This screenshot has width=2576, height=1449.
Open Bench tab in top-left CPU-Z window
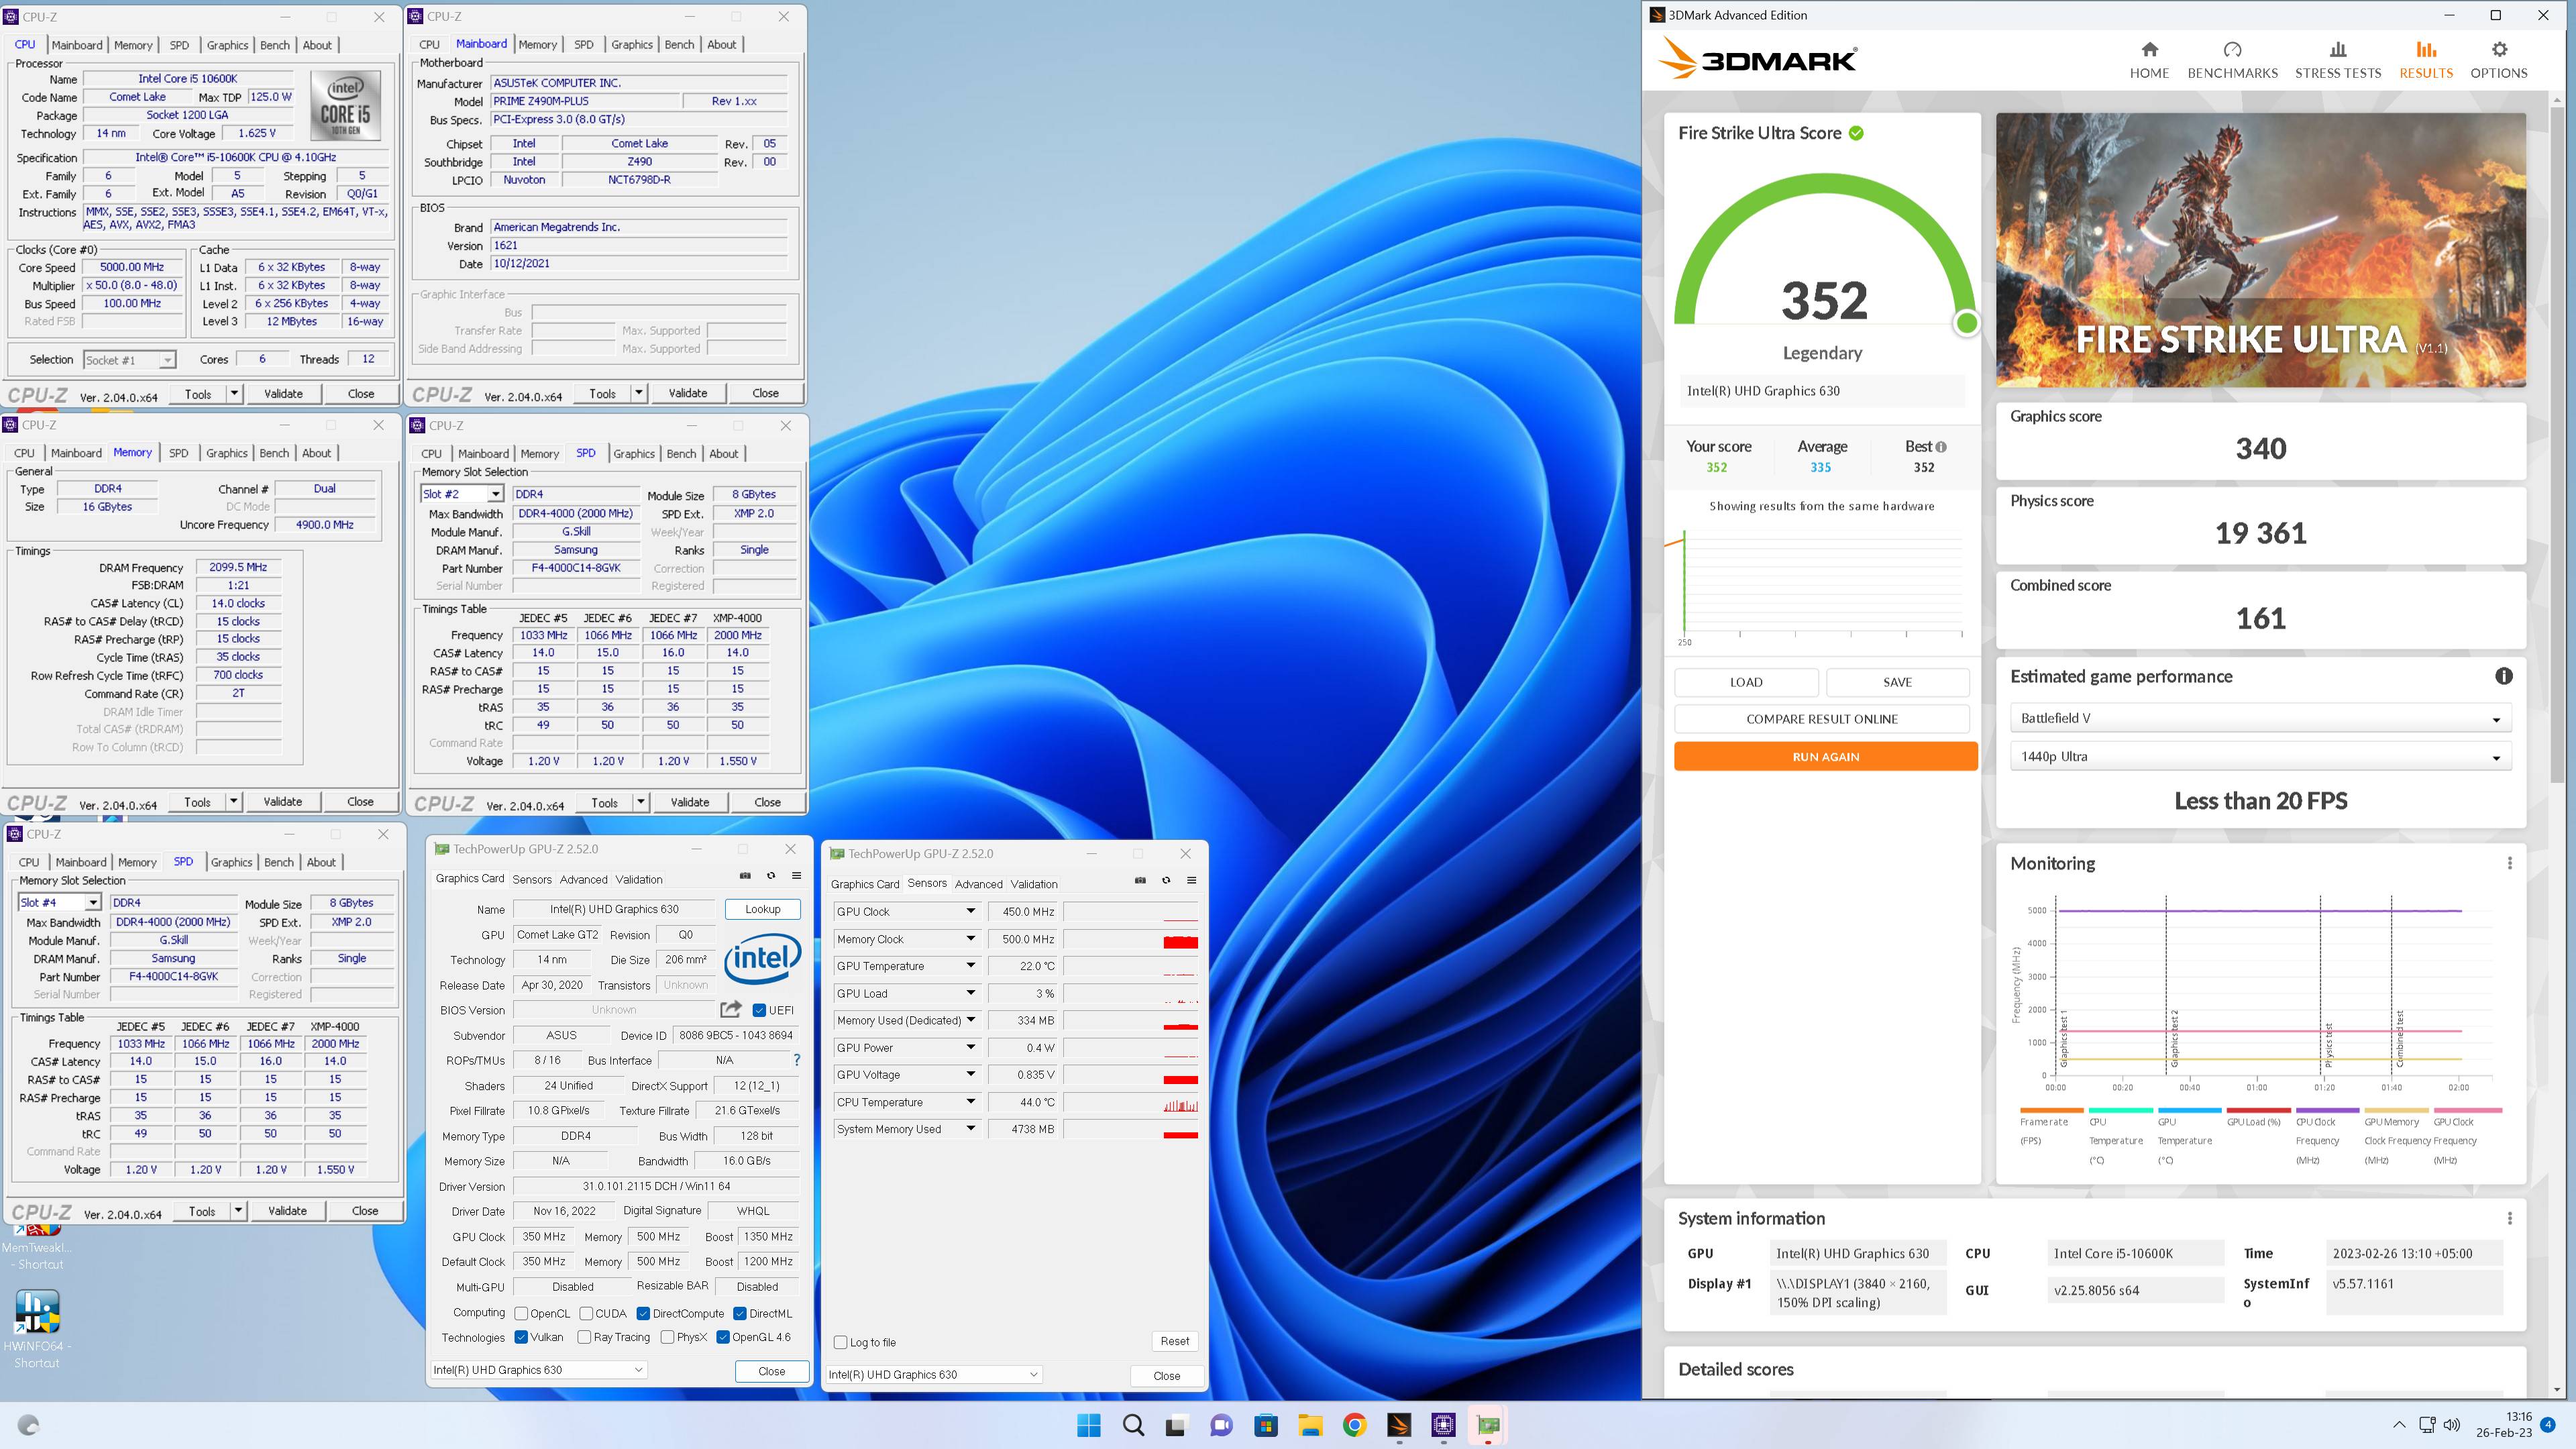[x=275, y=45]
